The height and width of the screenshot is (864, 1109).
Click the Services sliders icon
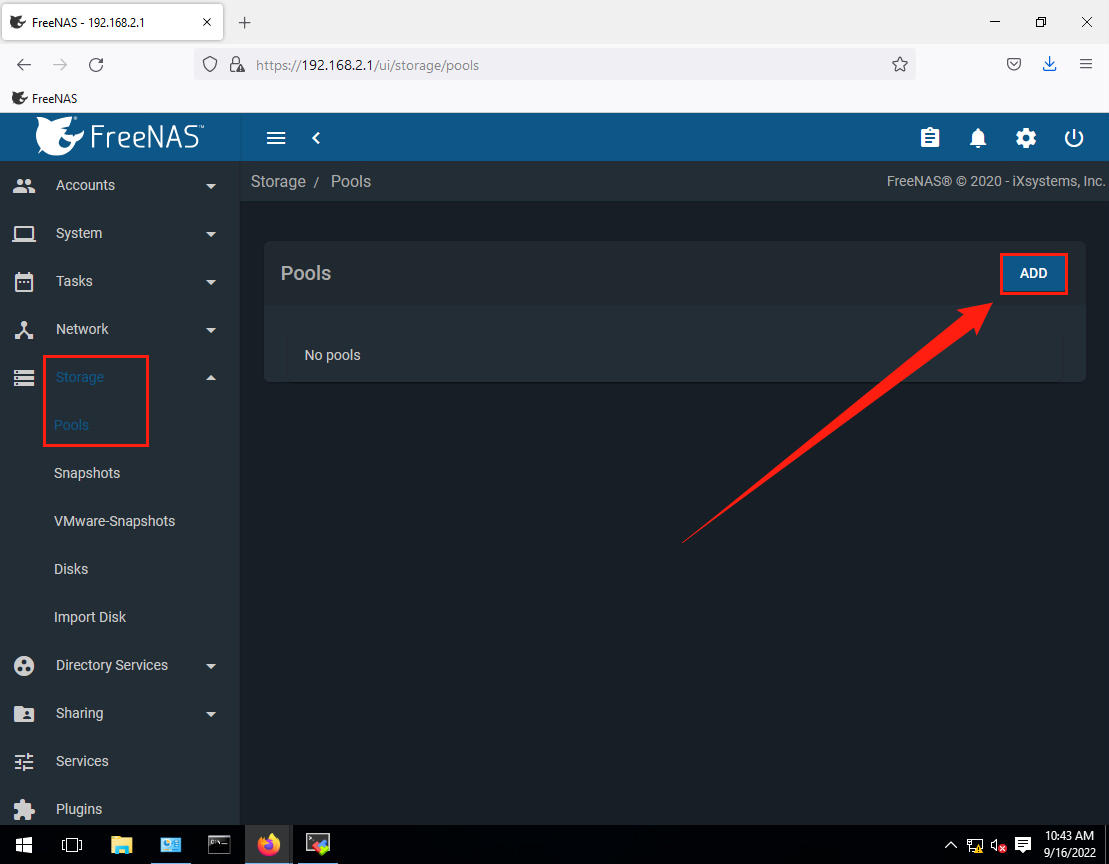click(24, 761)
